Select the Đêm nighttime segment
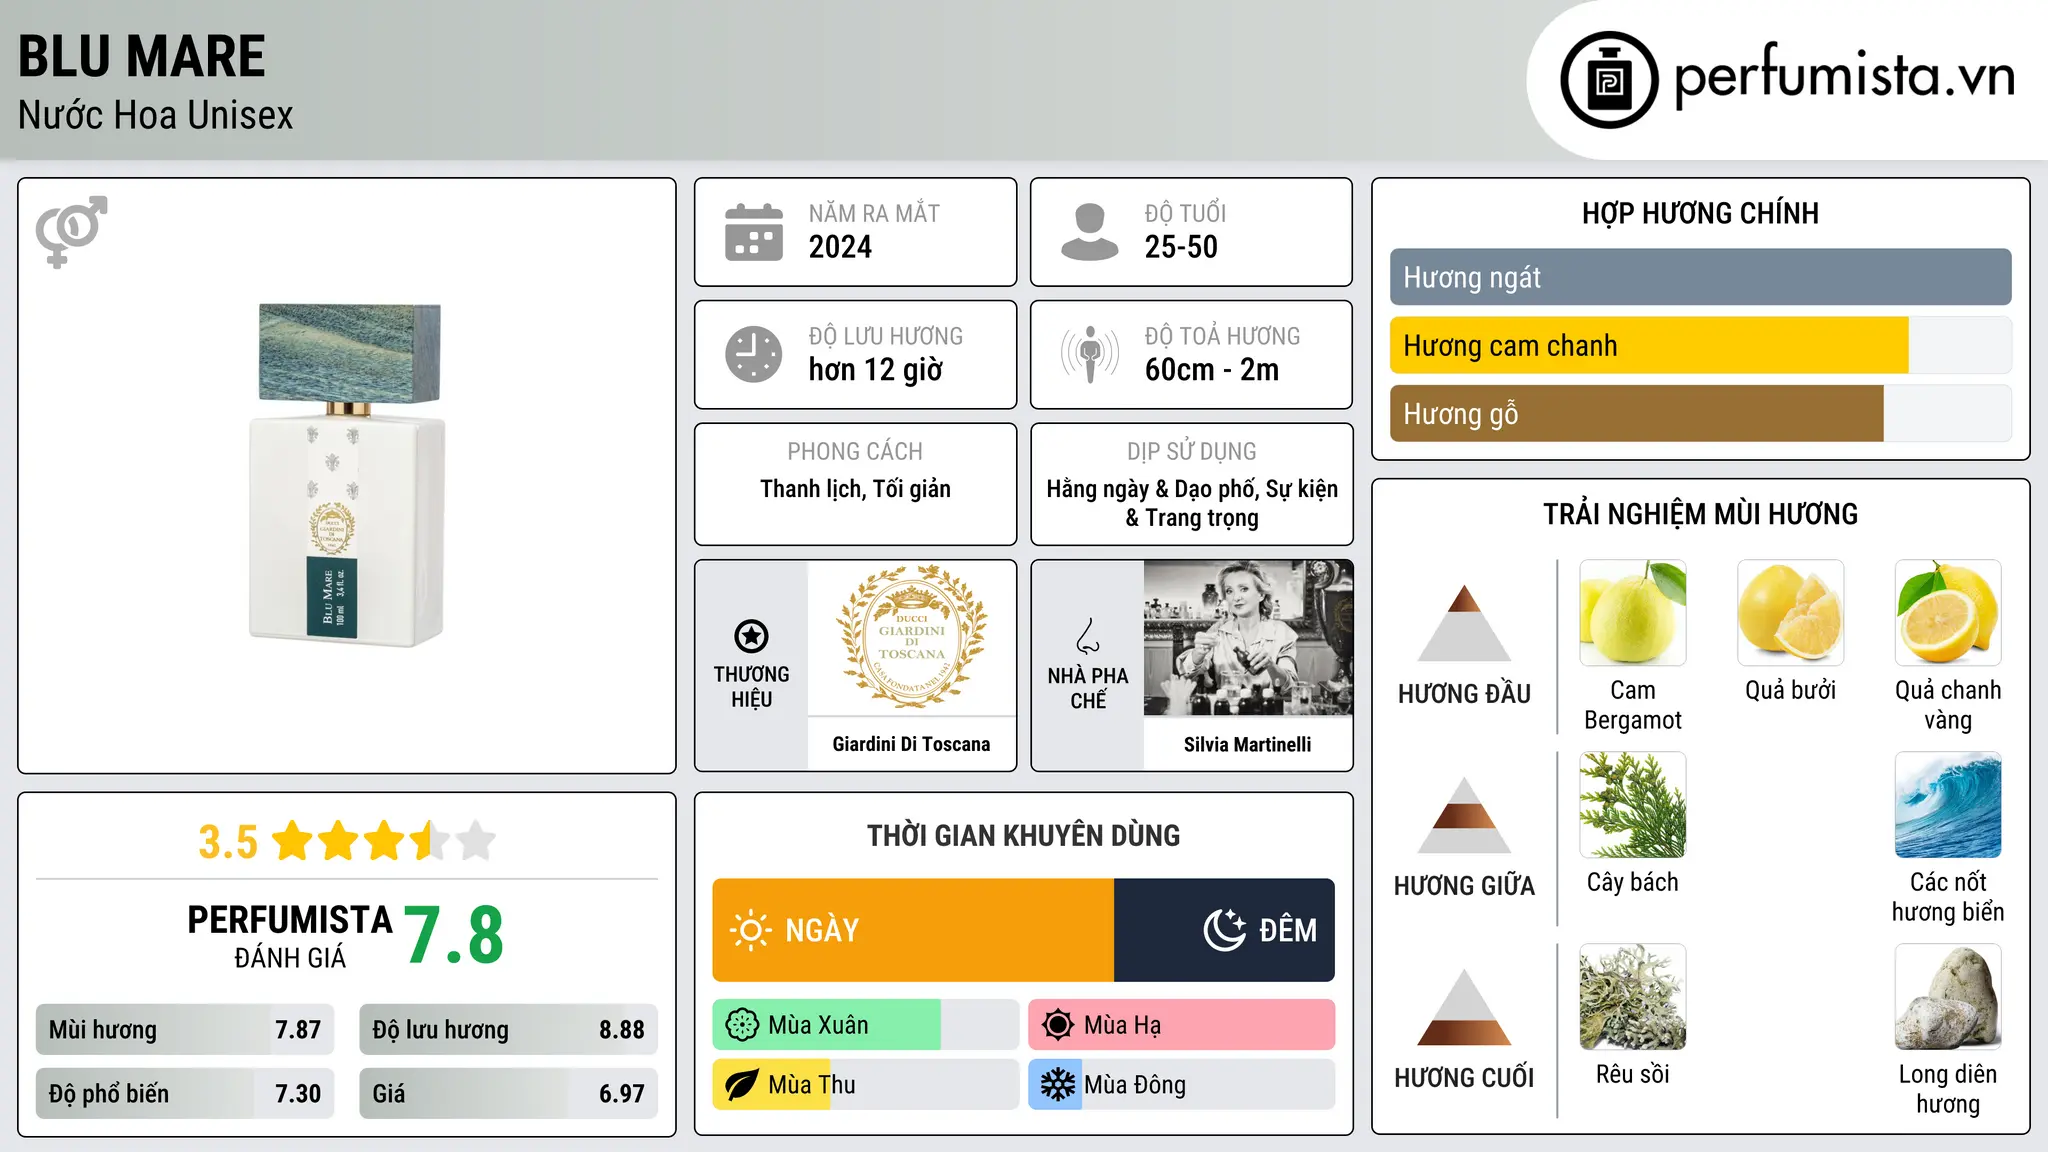This screenshot has height=1152, width=2048. pos(1224,930)
